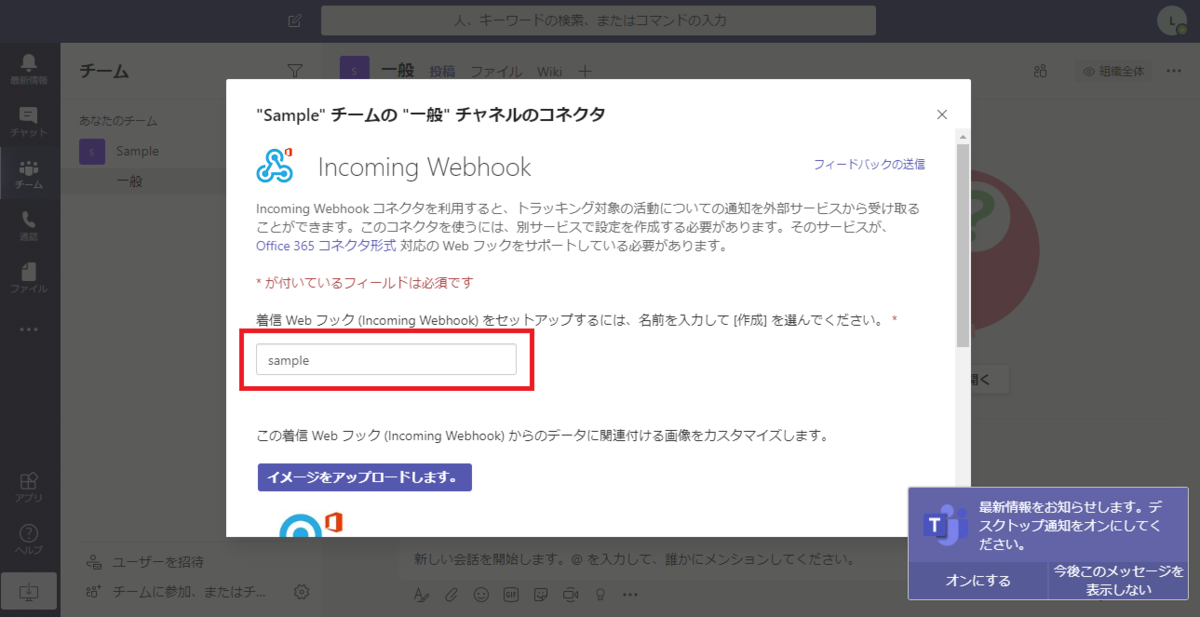The width and height of the screenshot is (1200, 617).
Task: Click the filter funnel icon in the teams list
Action: coord(294,70)
